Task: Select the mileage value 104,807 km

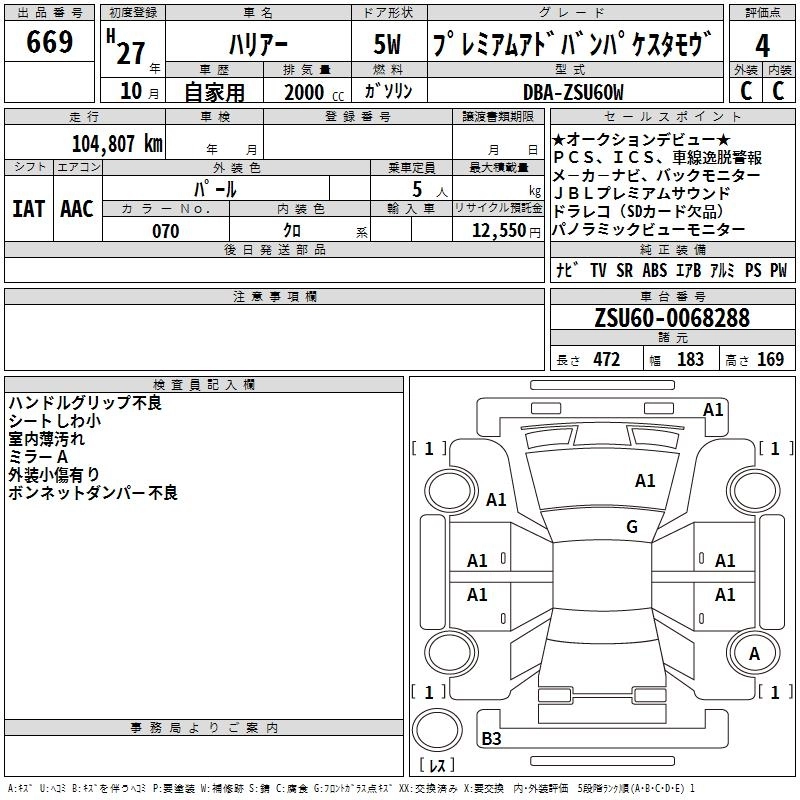Action: [117, 143]
